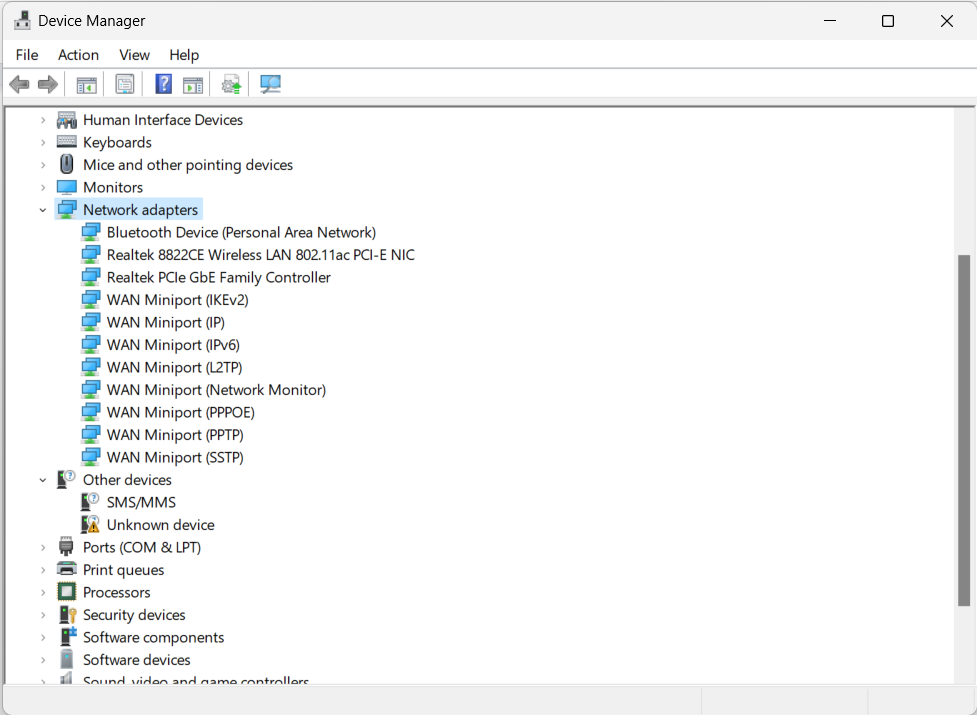Click the Unknown device warning icon

(x=91, y=525)
